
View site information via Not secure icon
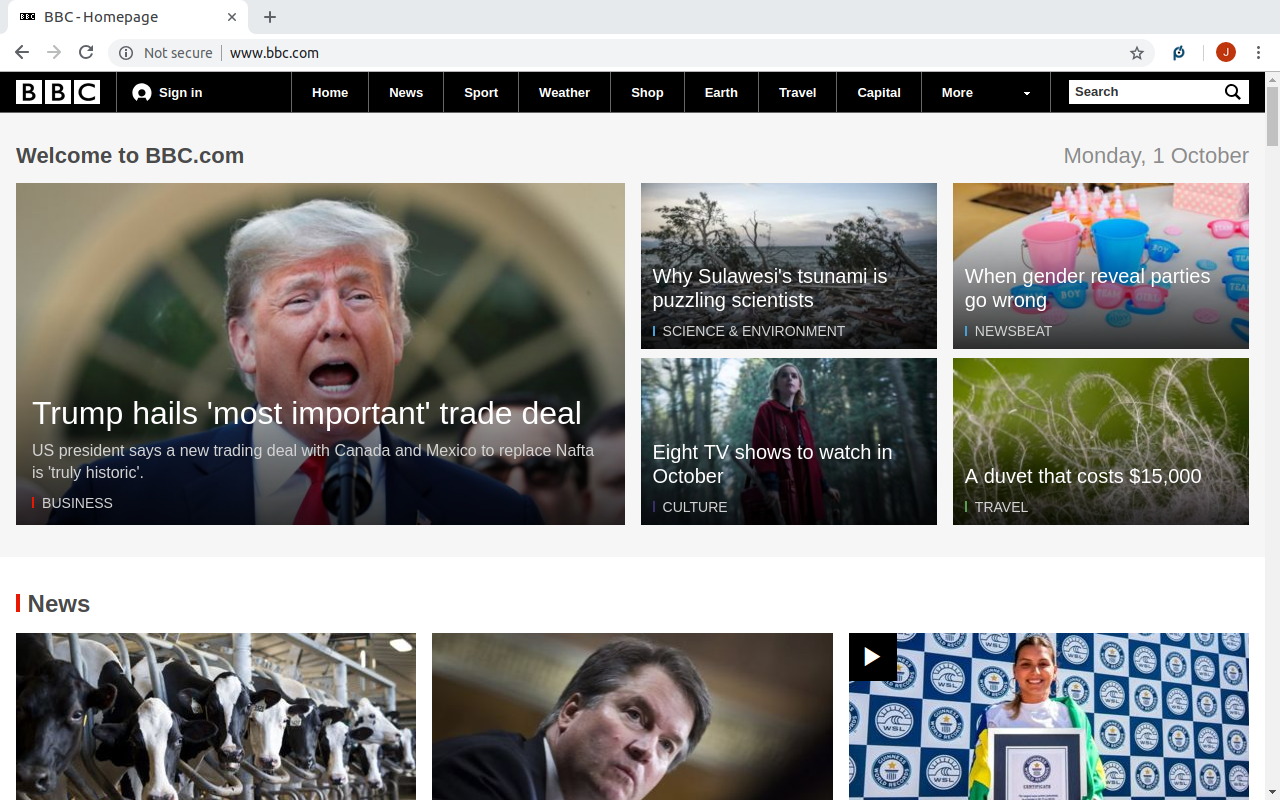coord(126,53)
